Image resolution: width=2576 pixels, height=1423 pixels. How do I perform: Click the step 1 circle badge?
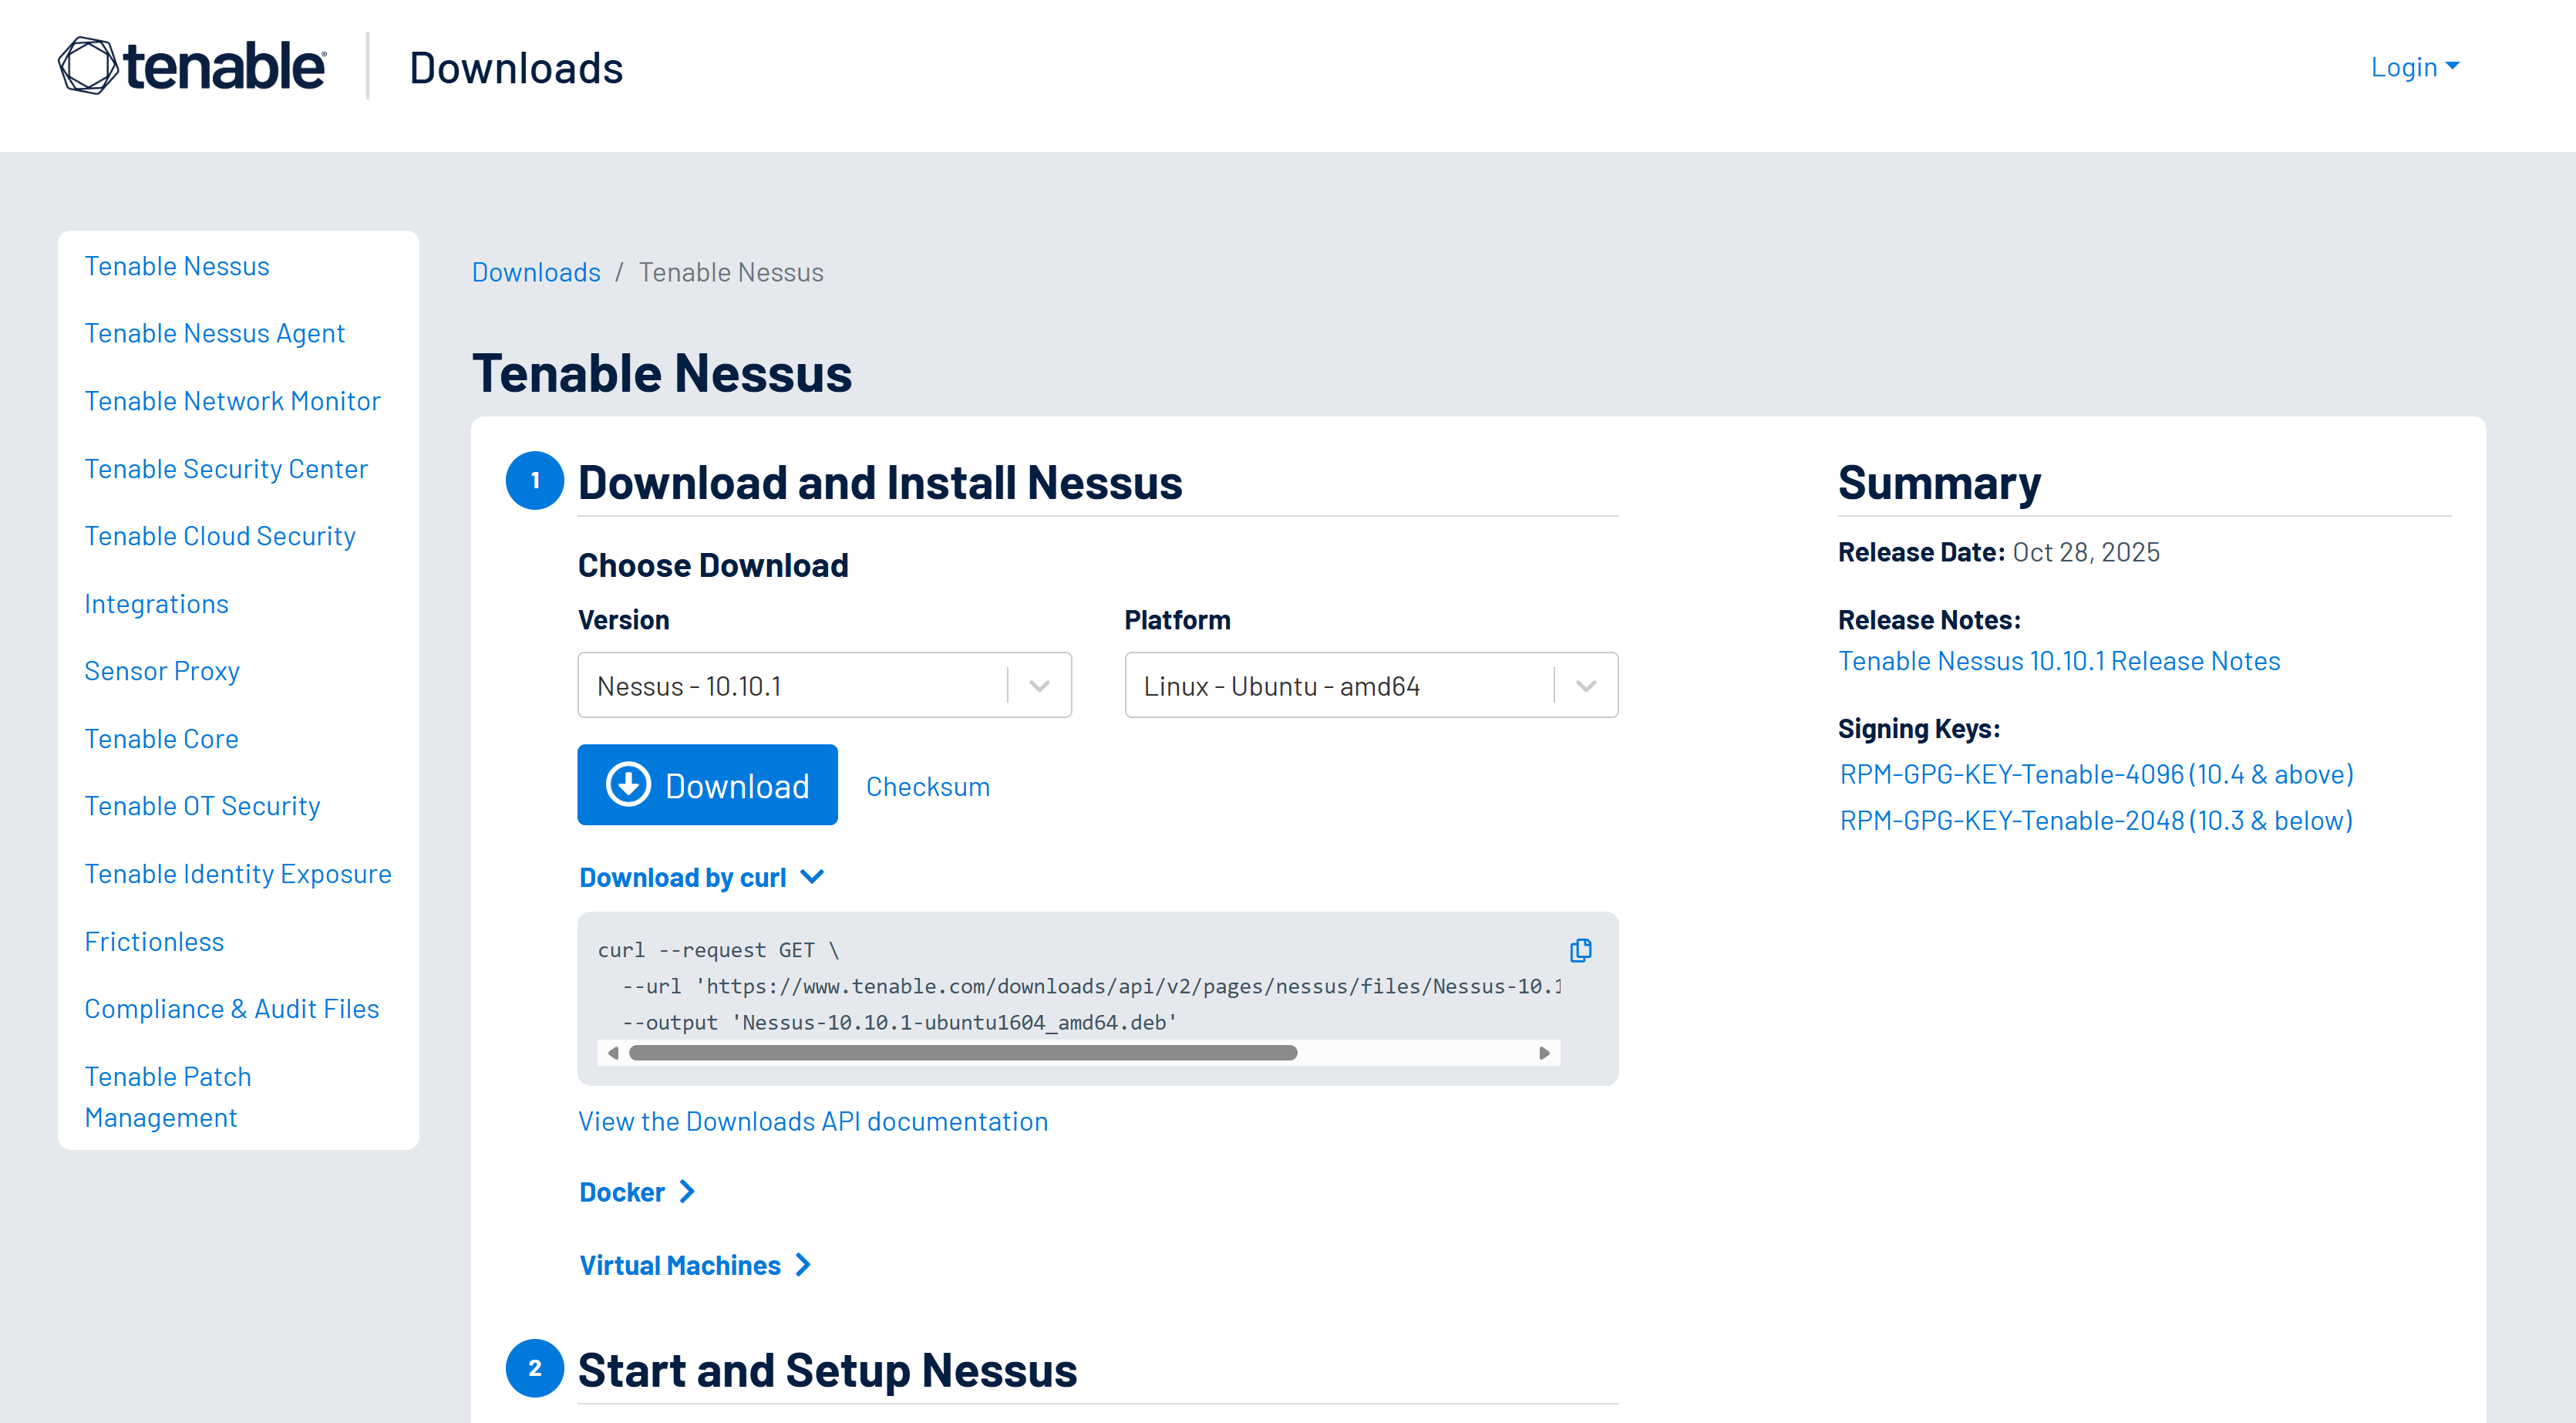(x=535, y=481)
